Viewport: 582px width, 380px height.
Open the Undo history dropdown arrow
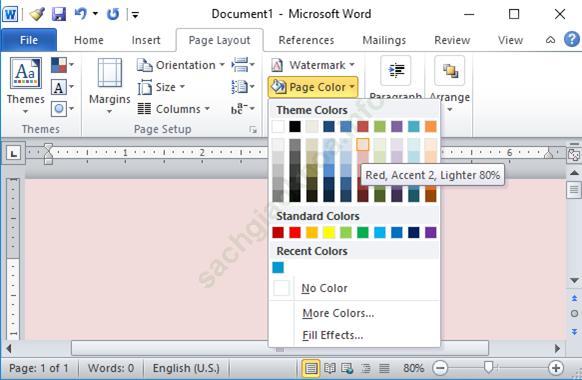pos(95,14)
